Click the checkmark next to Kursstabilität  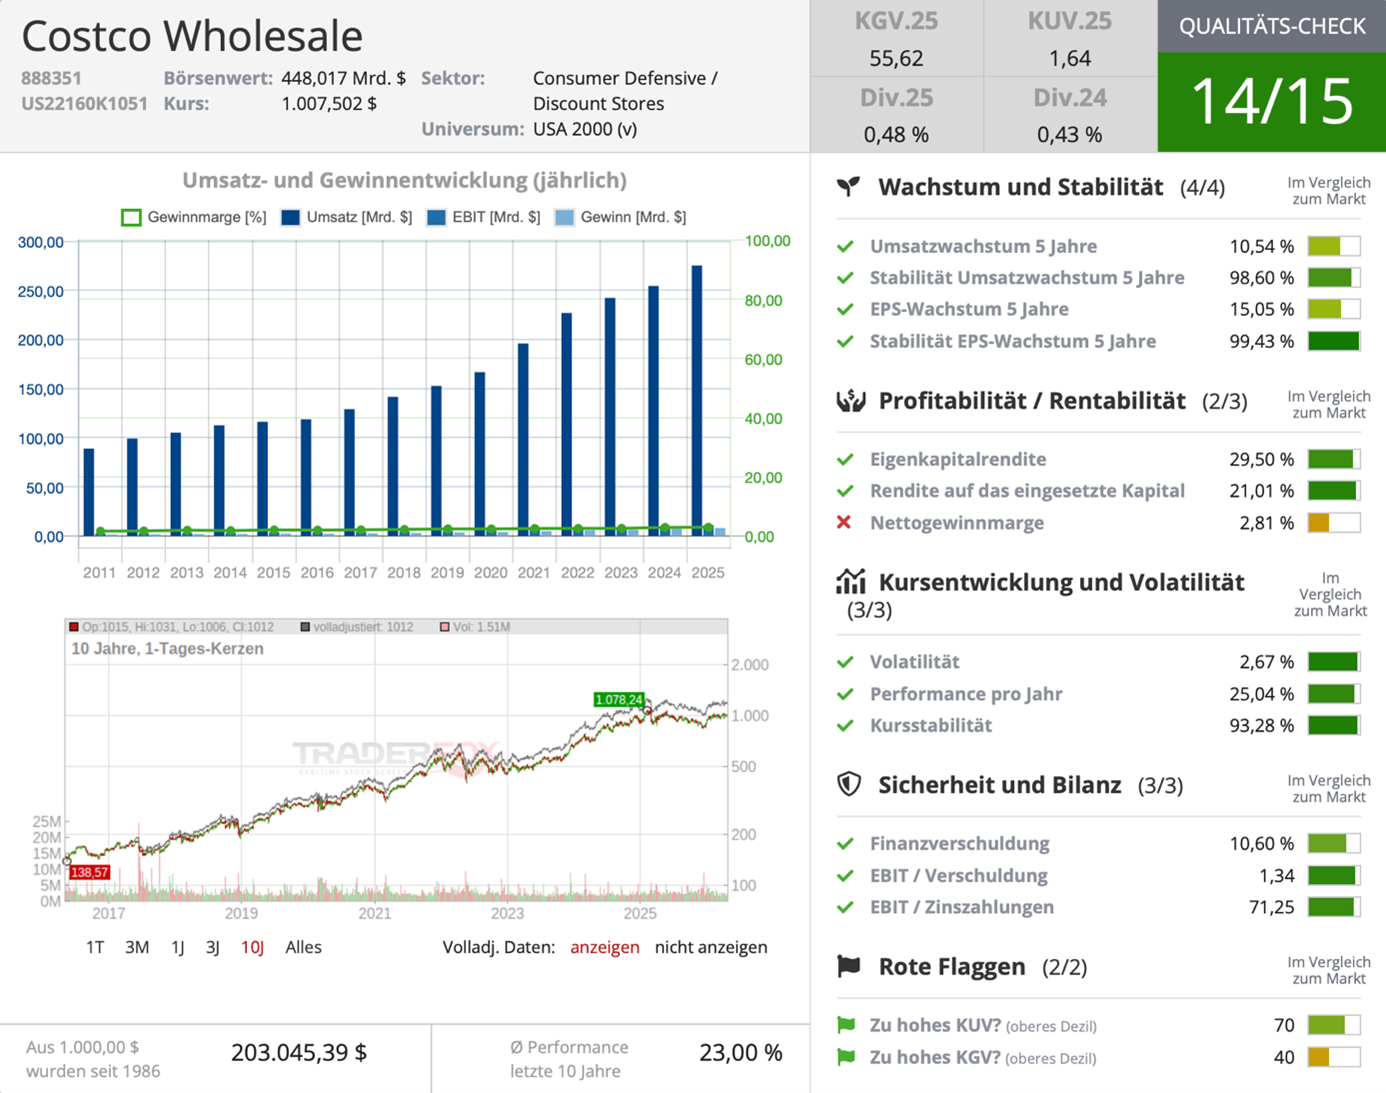(846, 725)
